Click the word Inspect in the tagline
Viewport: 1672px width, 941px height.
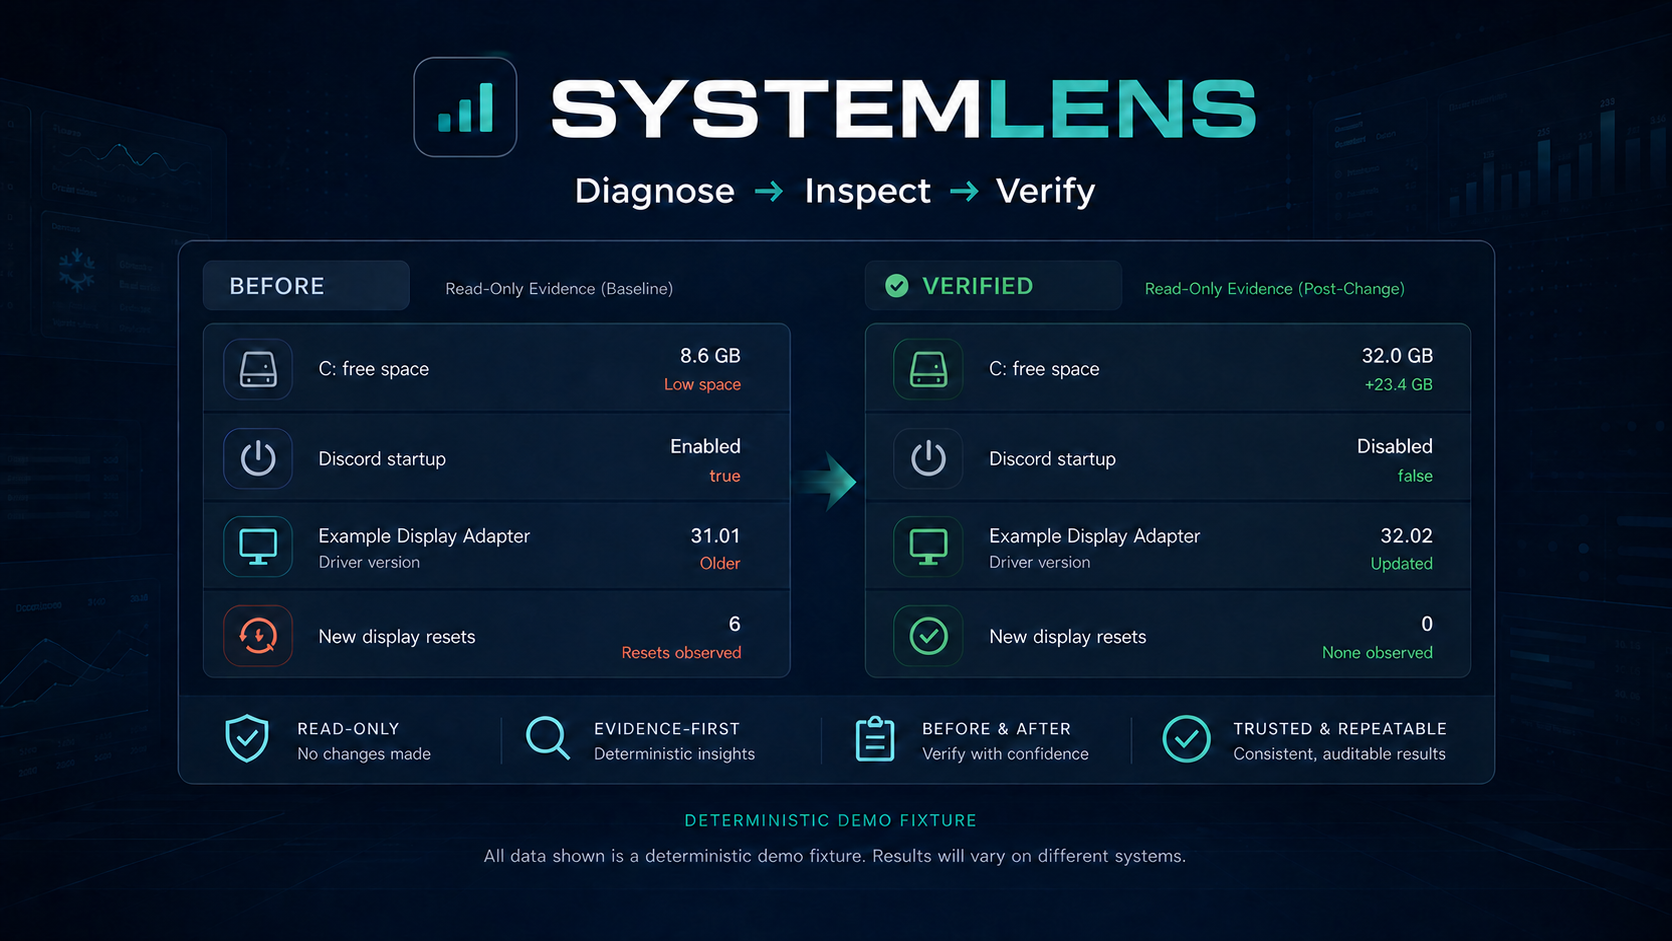click(867, 190)
